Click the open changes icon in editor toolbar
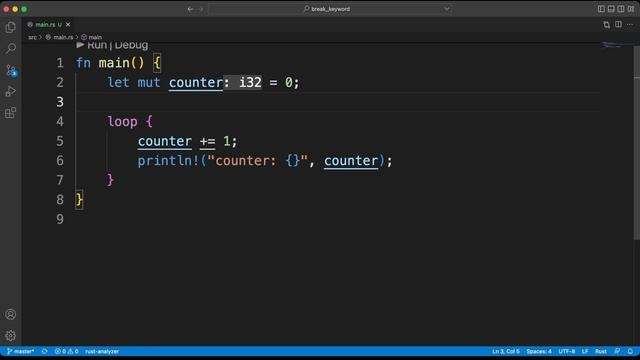Viewport: 640px width, 360px height. pyautogui.click(x=607, y=25)
